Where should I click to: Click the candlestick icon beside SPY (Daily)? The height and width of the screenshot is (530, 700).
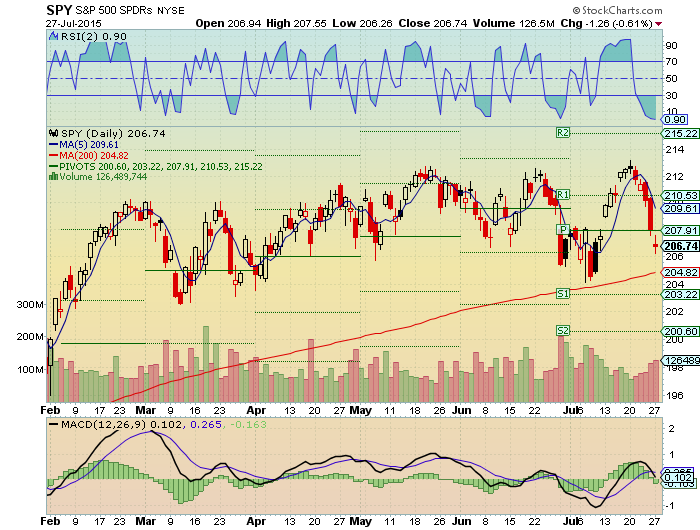54,134
